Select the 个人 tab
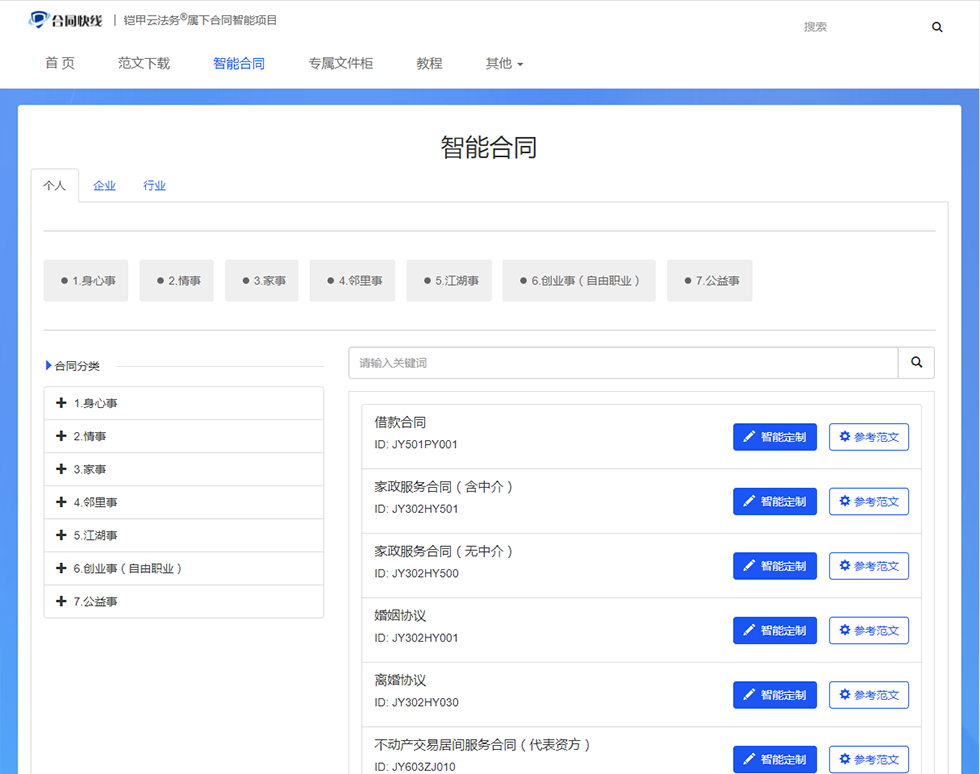The width and height of the screenshot is (980, 774). 54,186
